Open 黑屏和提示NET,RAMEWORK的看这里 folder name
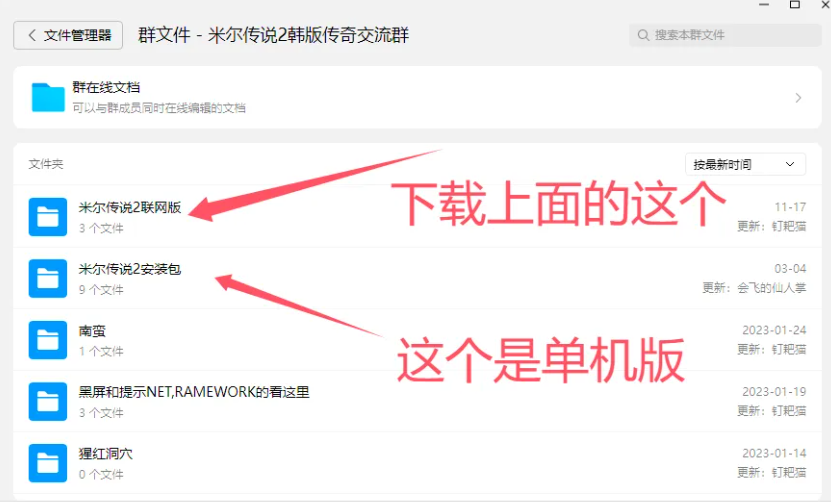831x502 pixels. (194, 392)
